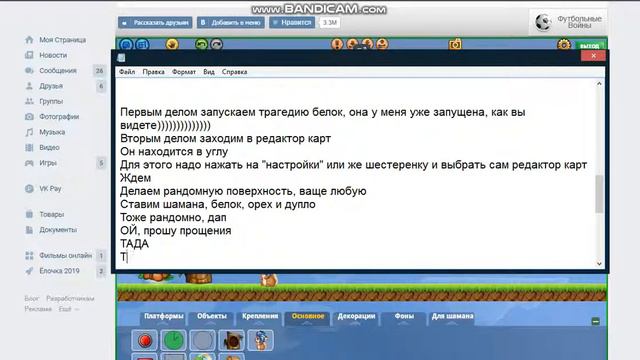Screen dimensions: 640x360
Task: Toggle the Нравится like button
Action: (292, 22)
